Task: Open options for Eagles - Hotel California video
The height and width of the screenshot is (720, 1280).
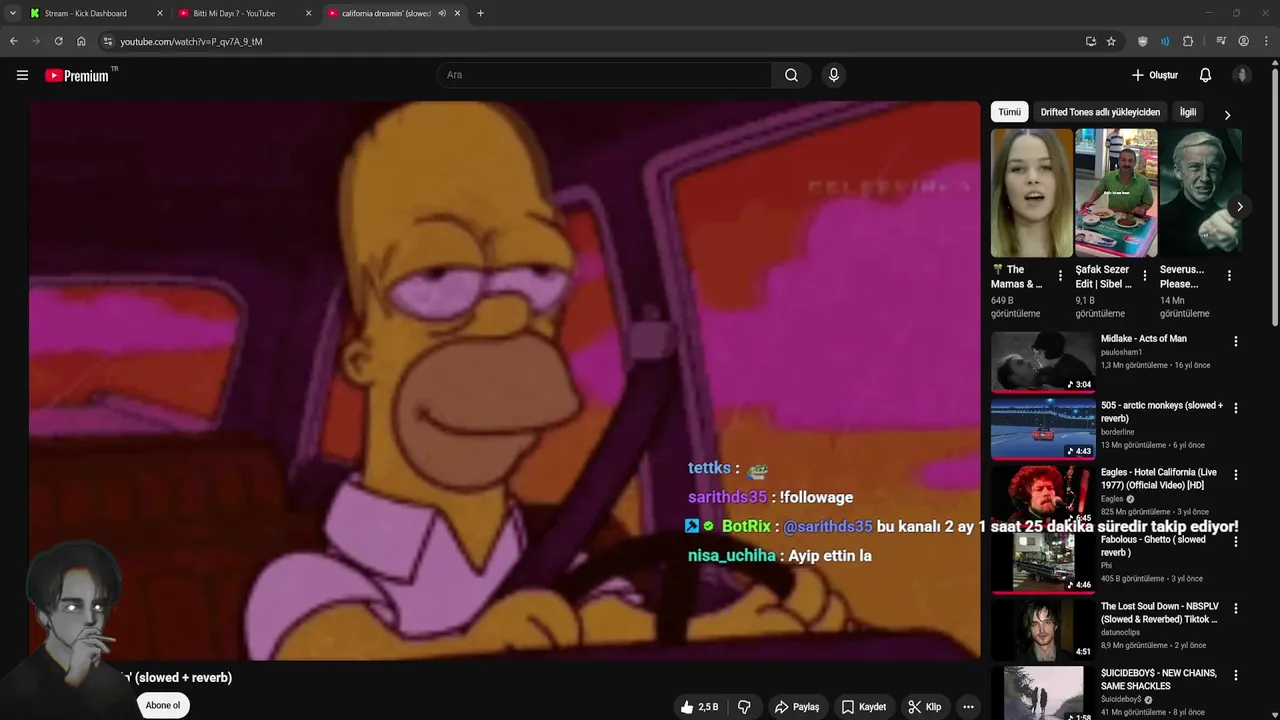Action: point(1236,475)
